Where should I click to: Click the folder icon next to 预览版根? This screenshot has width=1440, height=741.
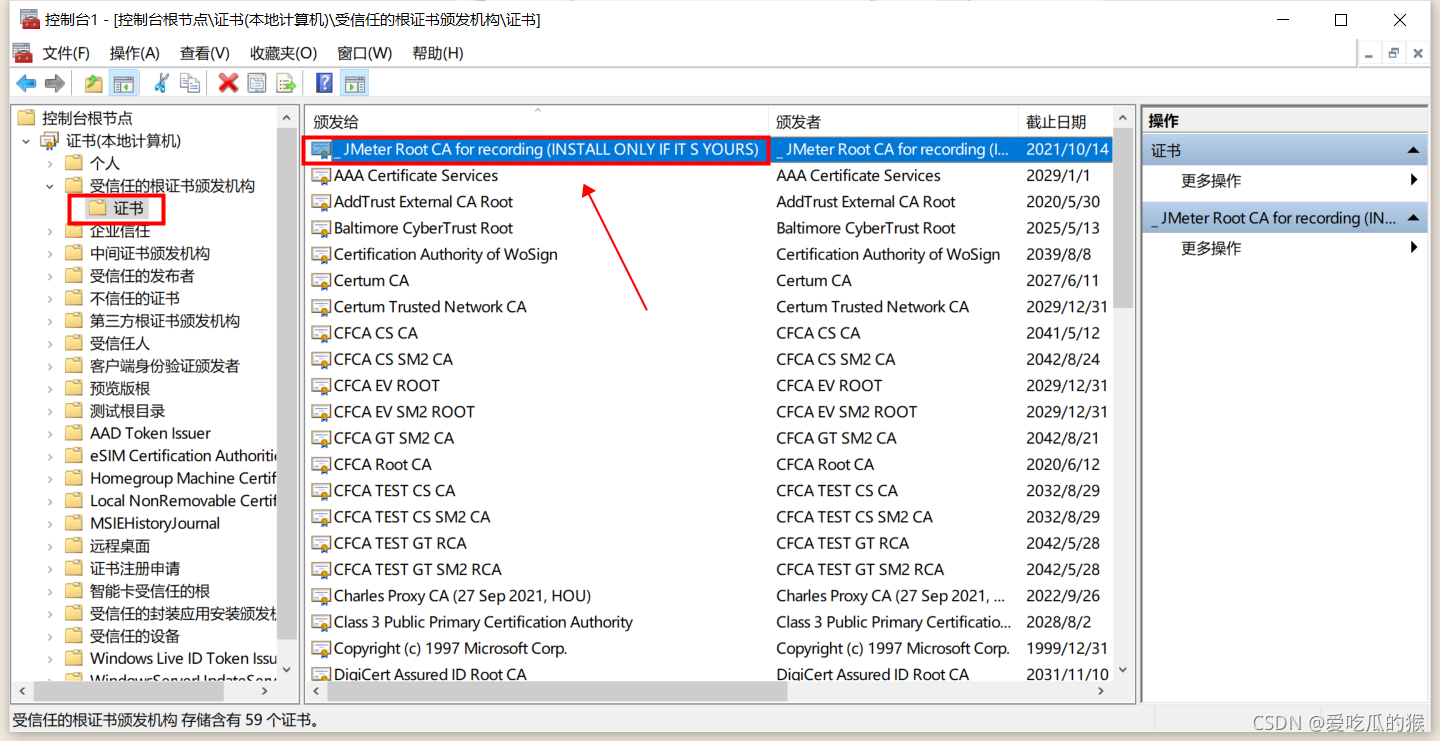tap(74, 388)
